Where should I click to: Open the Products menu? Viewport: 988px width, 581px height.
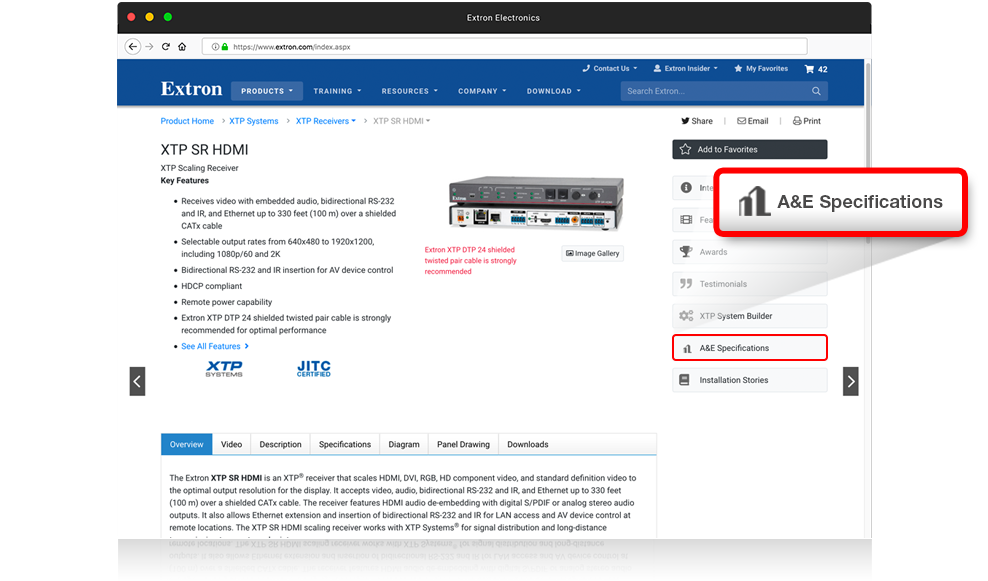coord(267,91)
